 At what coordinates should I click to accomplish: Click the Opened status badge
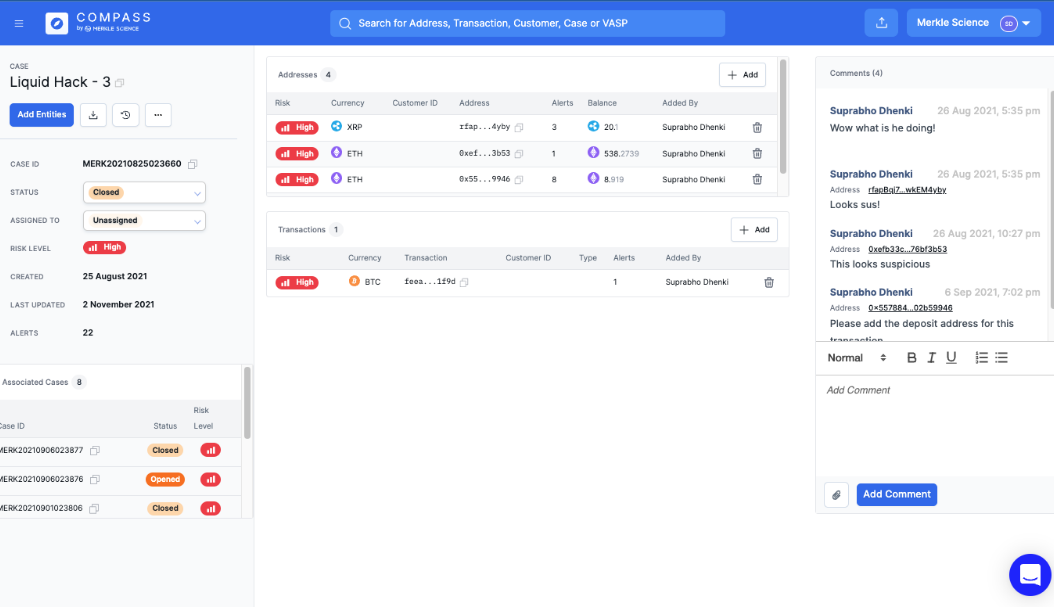pyautogui.click(x=165, y=479)
